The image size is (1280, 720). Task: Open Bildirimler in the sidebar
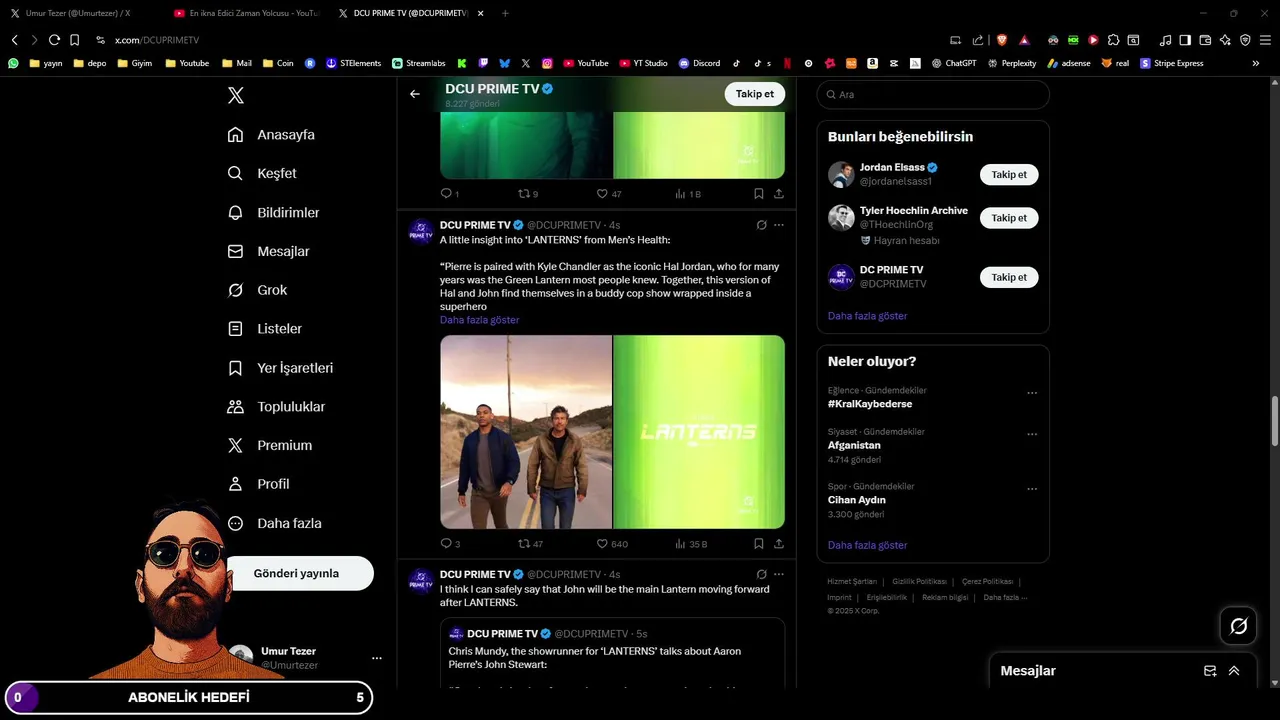point(274,212)
